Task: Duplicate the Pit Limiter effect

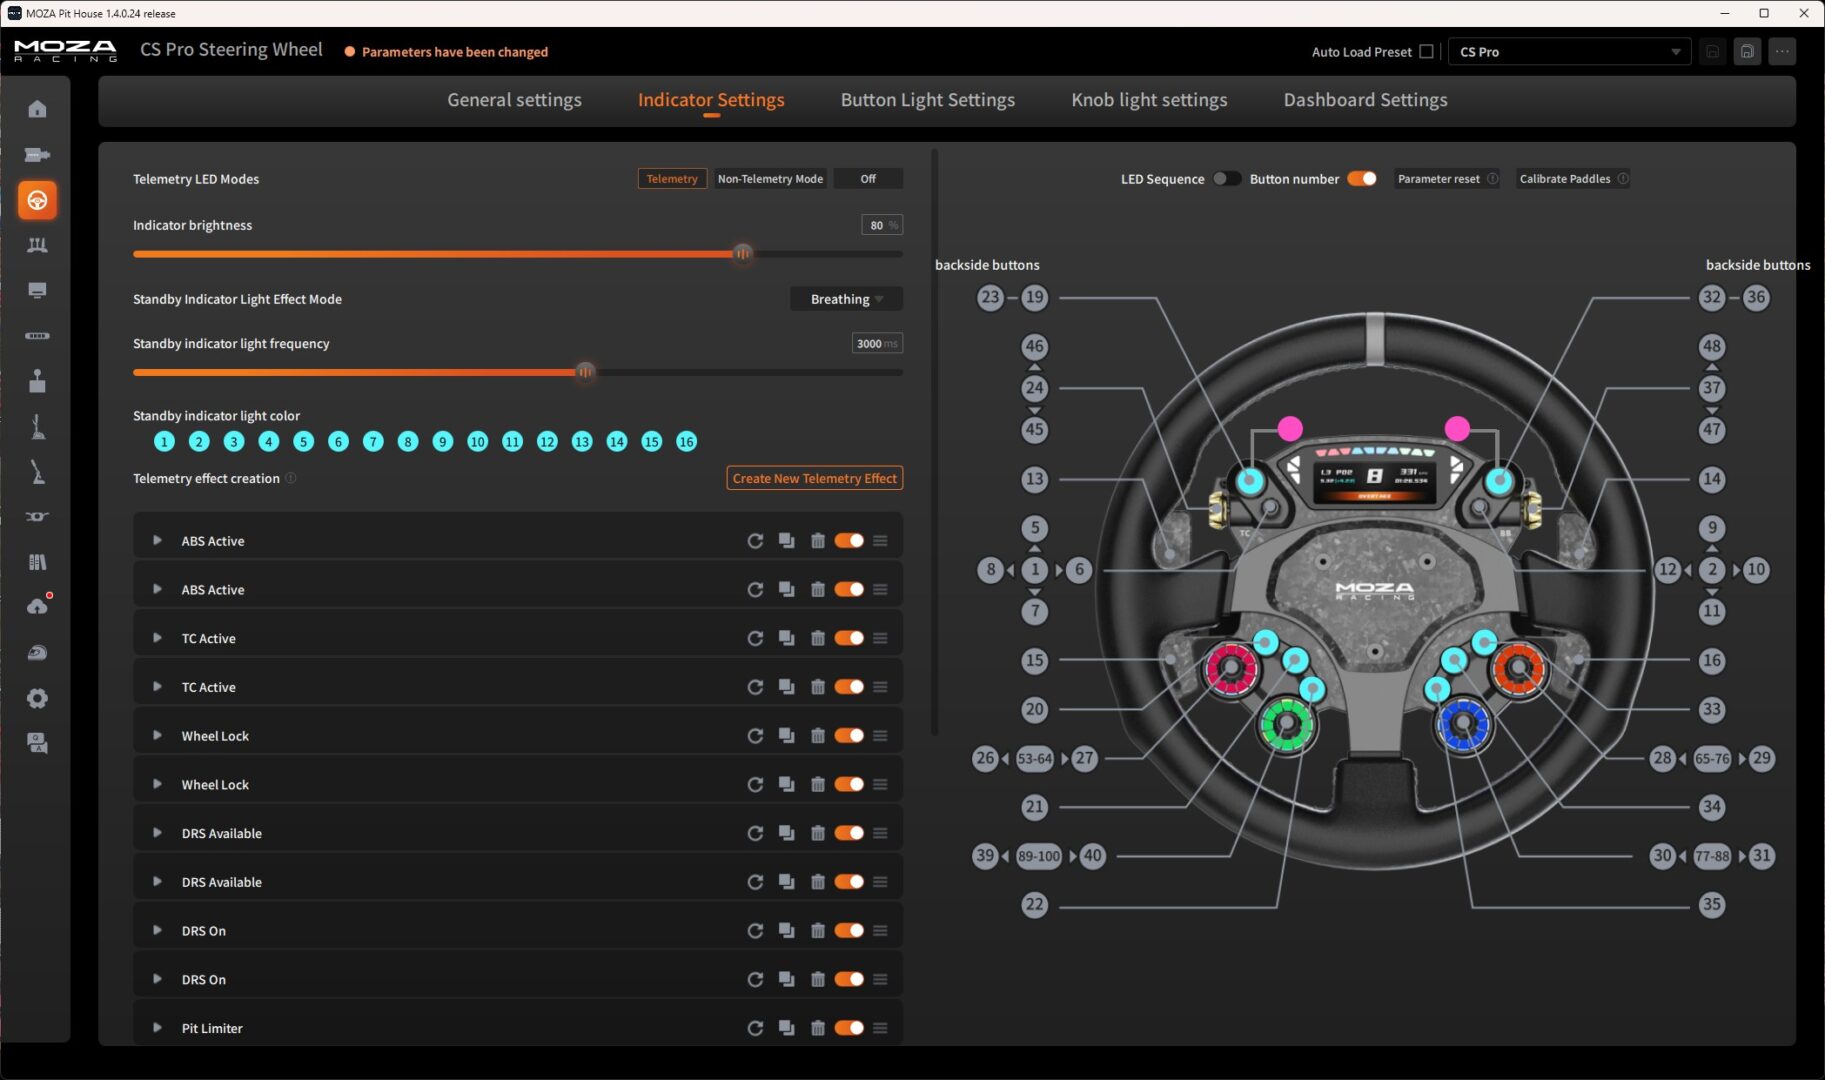Action: [787, 1028]
